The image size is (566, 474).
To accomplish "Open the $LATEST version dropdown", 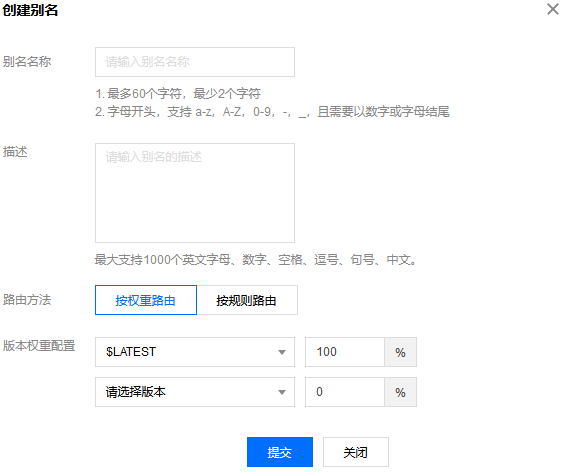I will pyautogui.click(x=195, y=352).
